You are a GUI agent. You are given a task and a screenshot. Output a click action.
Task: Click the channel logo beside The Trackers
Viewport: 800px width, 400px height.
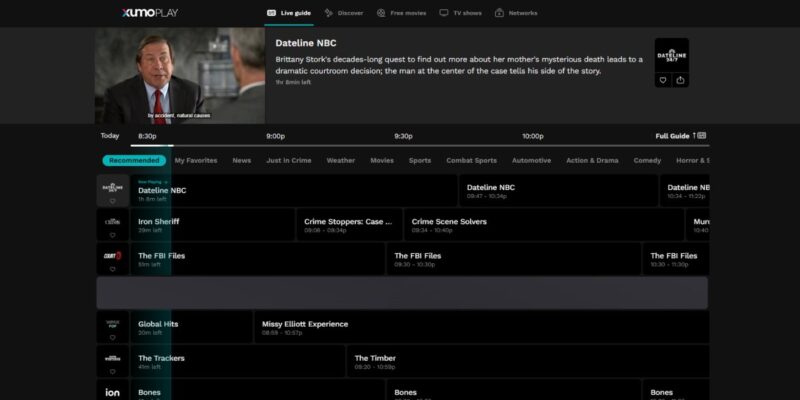coord(113,358)
